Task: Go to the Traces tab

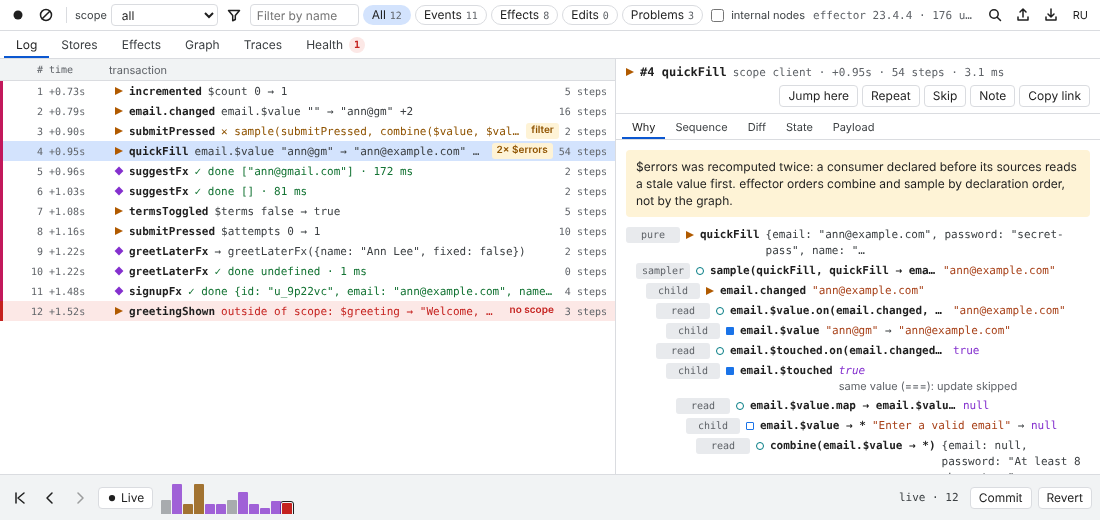Action: 263,45
